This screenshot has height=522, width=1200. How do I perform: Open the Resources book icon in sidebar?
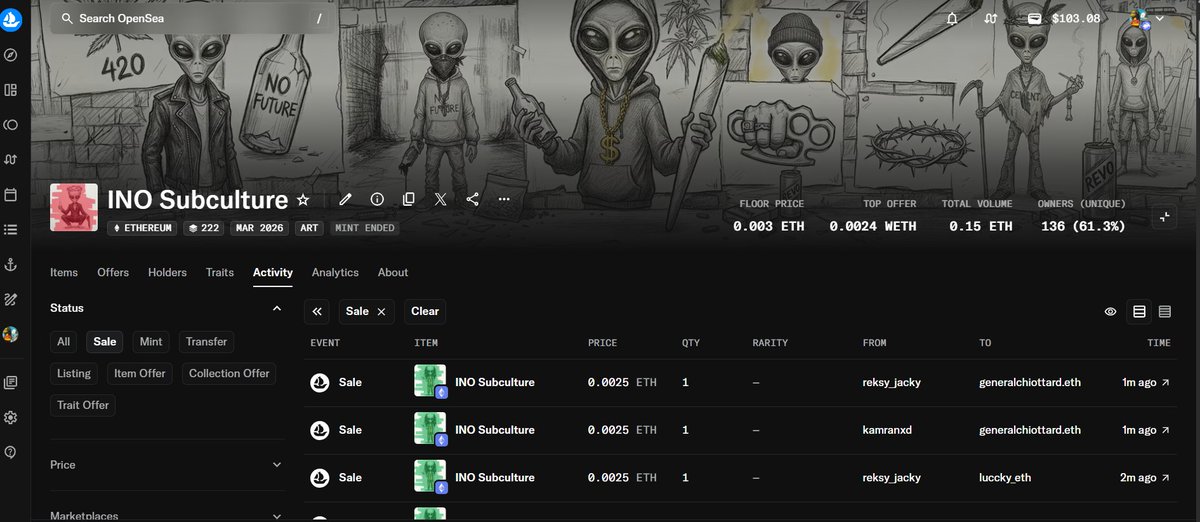point(10,382)
